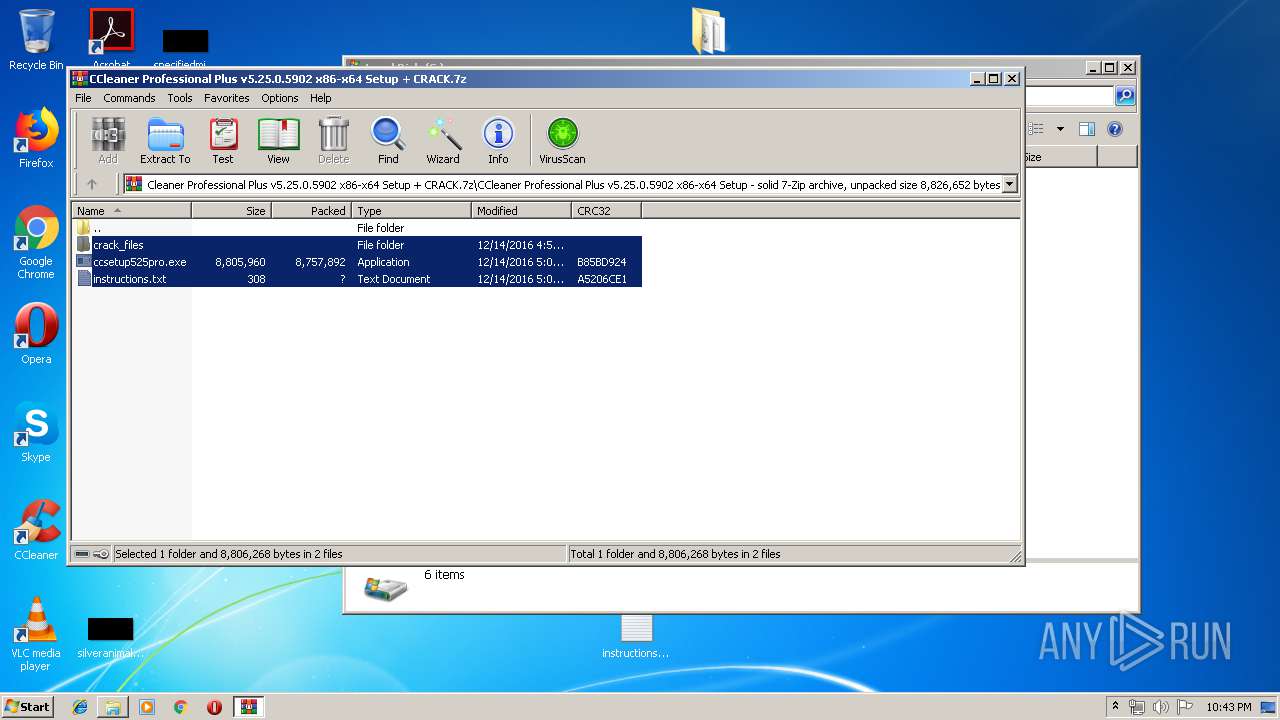Click the Add toolbar icon in WinRAR

[x=108, y=140]
